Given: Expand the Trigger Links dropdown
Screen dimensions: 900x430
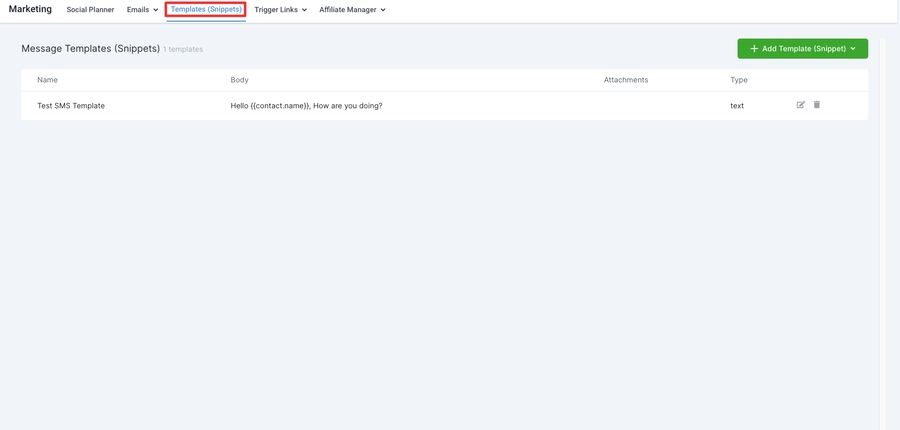Looking at the screenshot, I should click(280, 10).
